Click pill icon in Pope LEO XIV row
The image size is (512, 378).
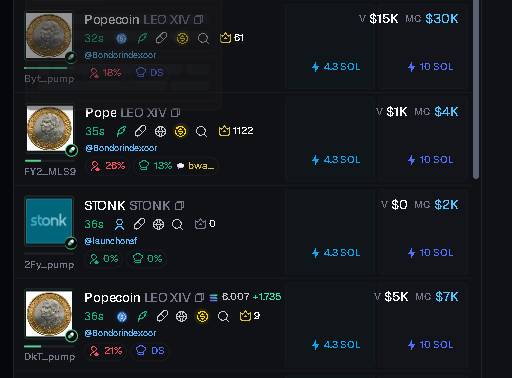click(140, 131)
